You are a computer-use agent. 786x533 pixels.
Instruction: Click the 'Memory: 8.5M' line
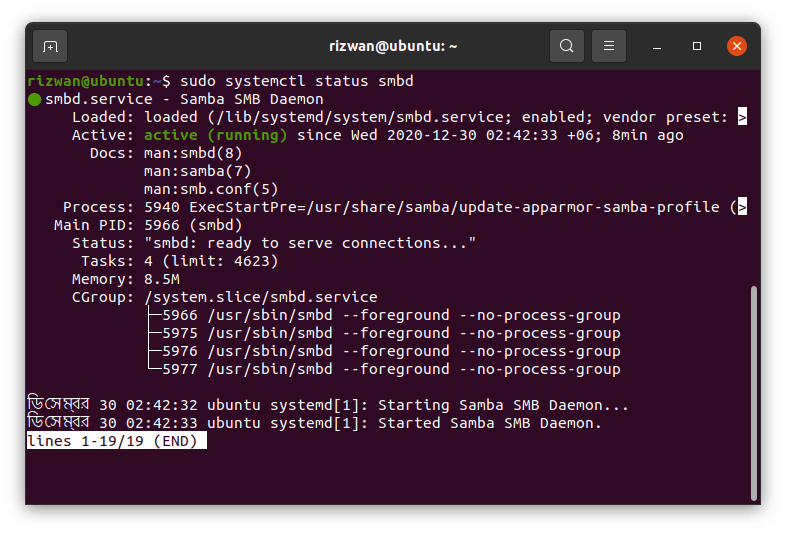(126, 279)
